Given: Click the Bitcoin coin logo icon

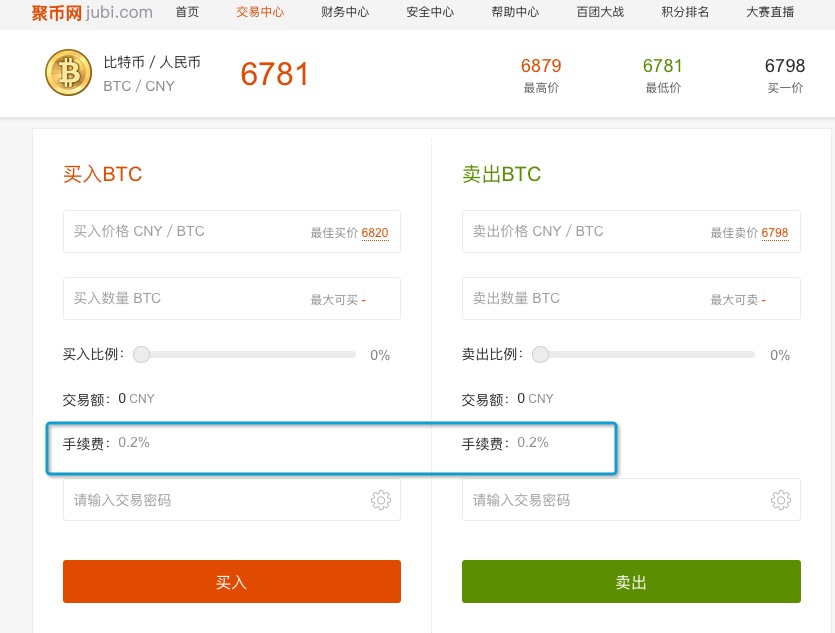Looking at the screenshot, I should (69, 72).
